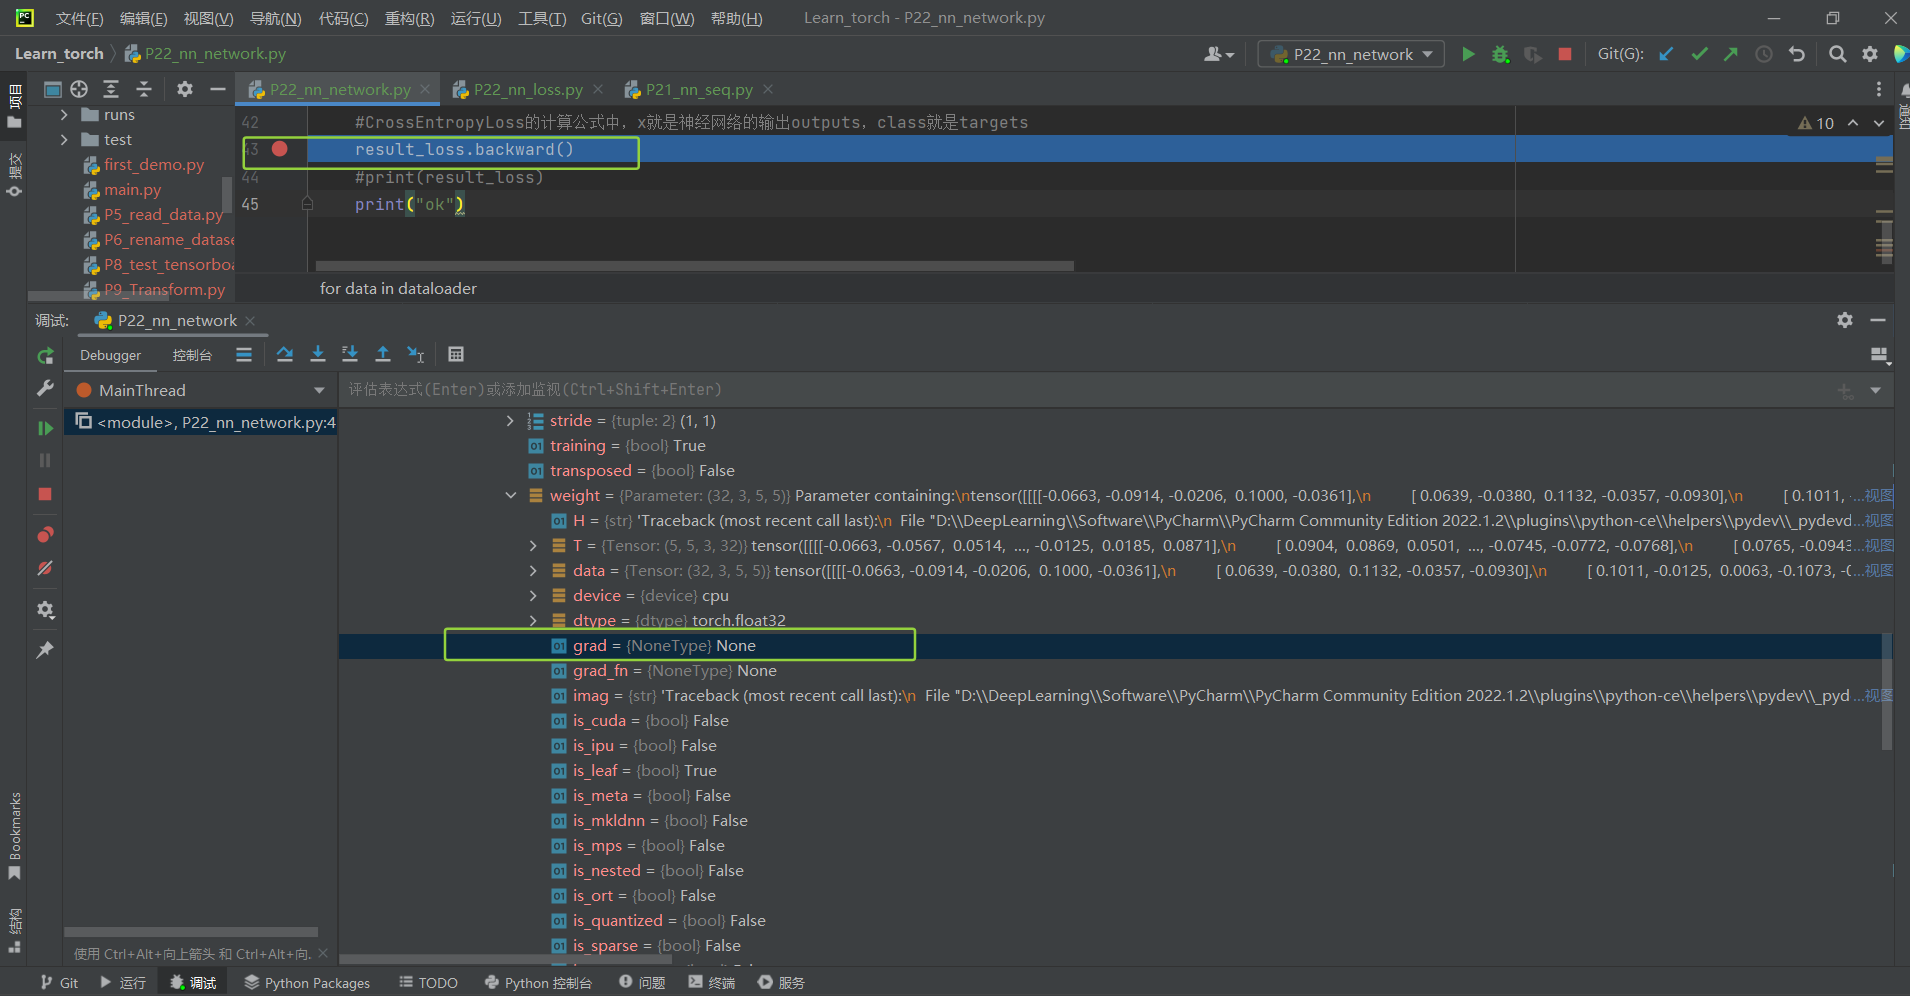
Task: Toggle the breakpoint on line 43
Action: pyautogui.click(x=280, y=149)
